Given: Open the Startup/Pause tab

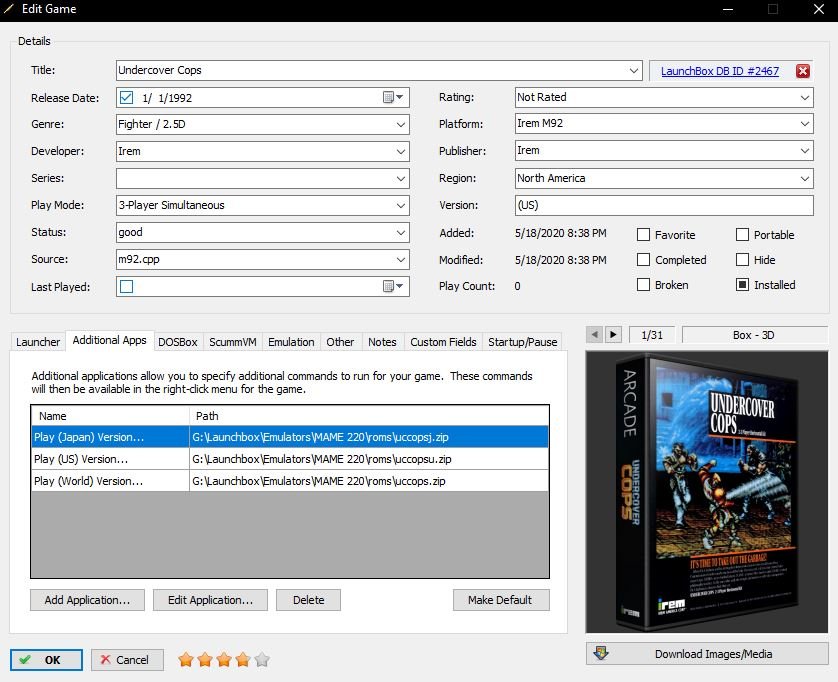Looking at the screenshot, I should tap(523, 342).
